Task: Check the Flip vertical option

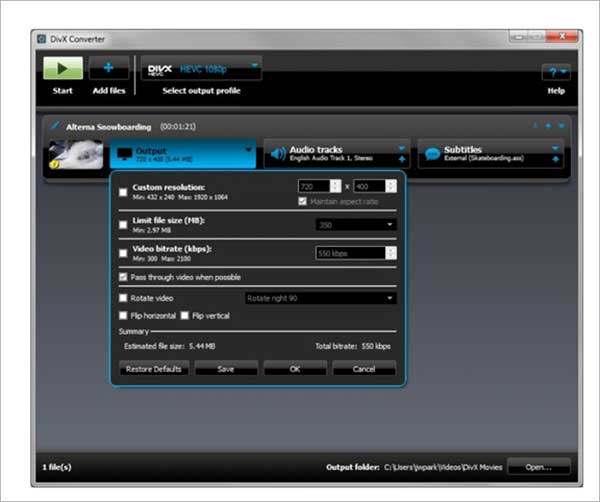Action: (x=185, y=315)
